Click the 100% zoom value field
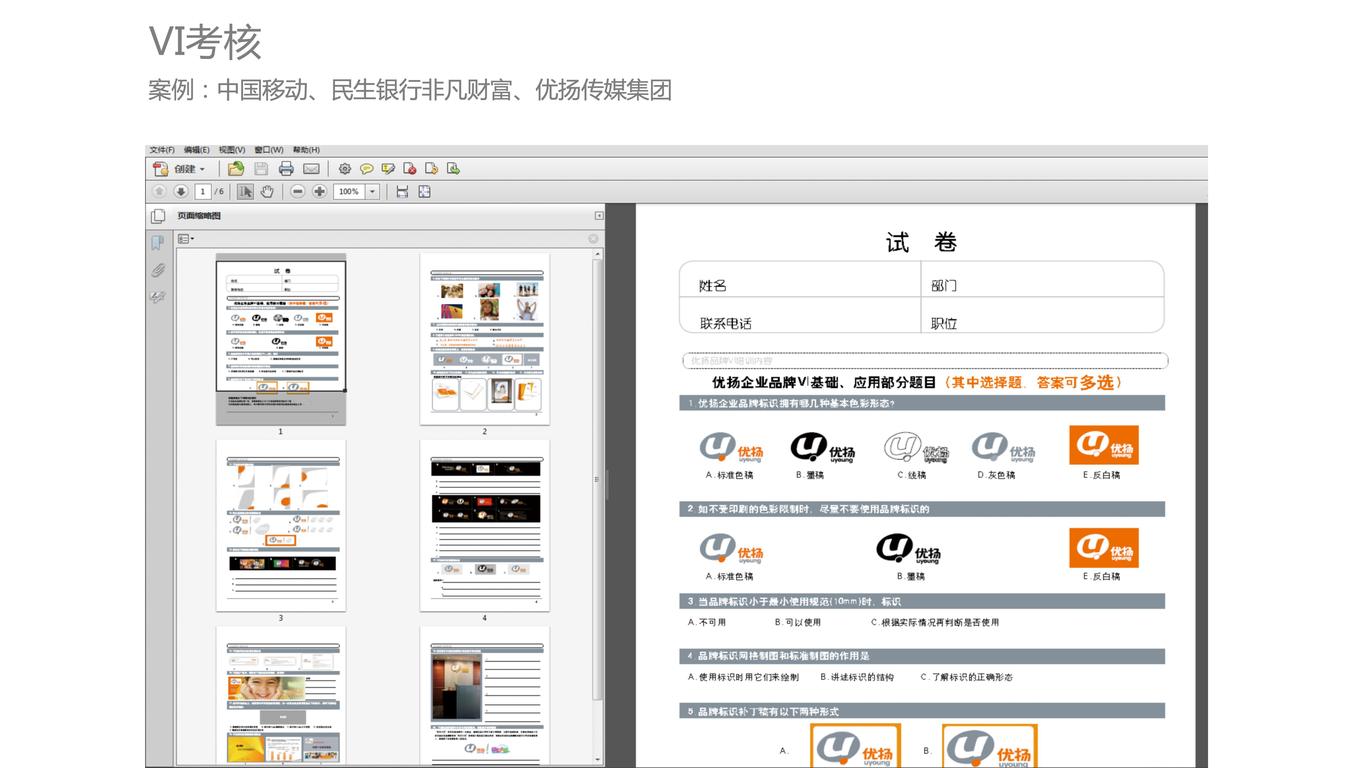This screenshot has width=1366, height=768. click(x=348, y=191)
